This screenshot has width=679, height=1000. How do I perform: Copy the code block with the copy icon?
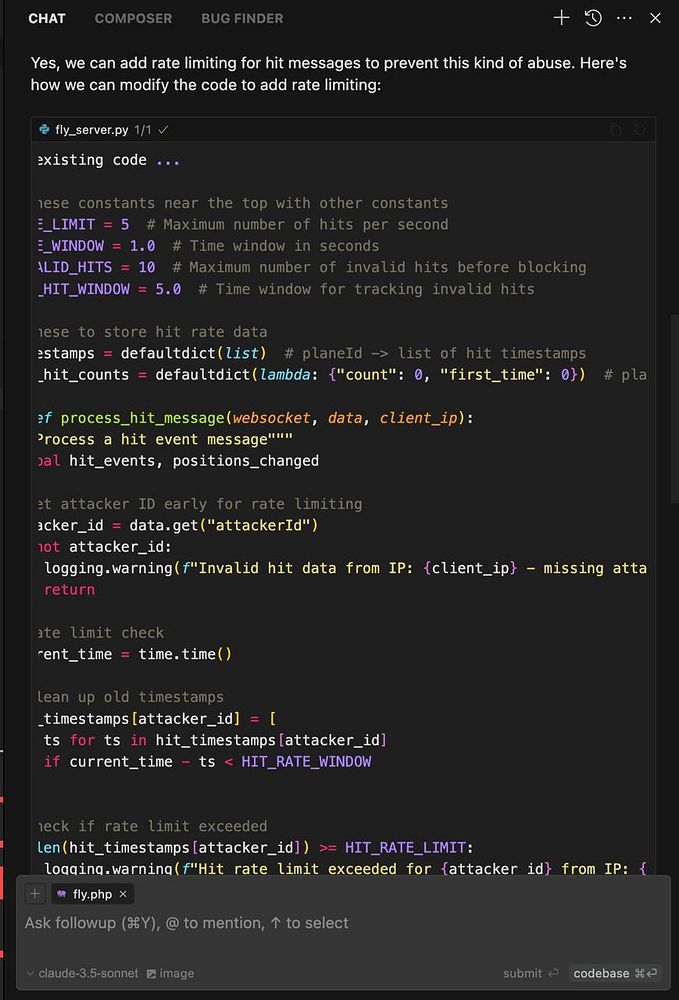click(615, 129)
